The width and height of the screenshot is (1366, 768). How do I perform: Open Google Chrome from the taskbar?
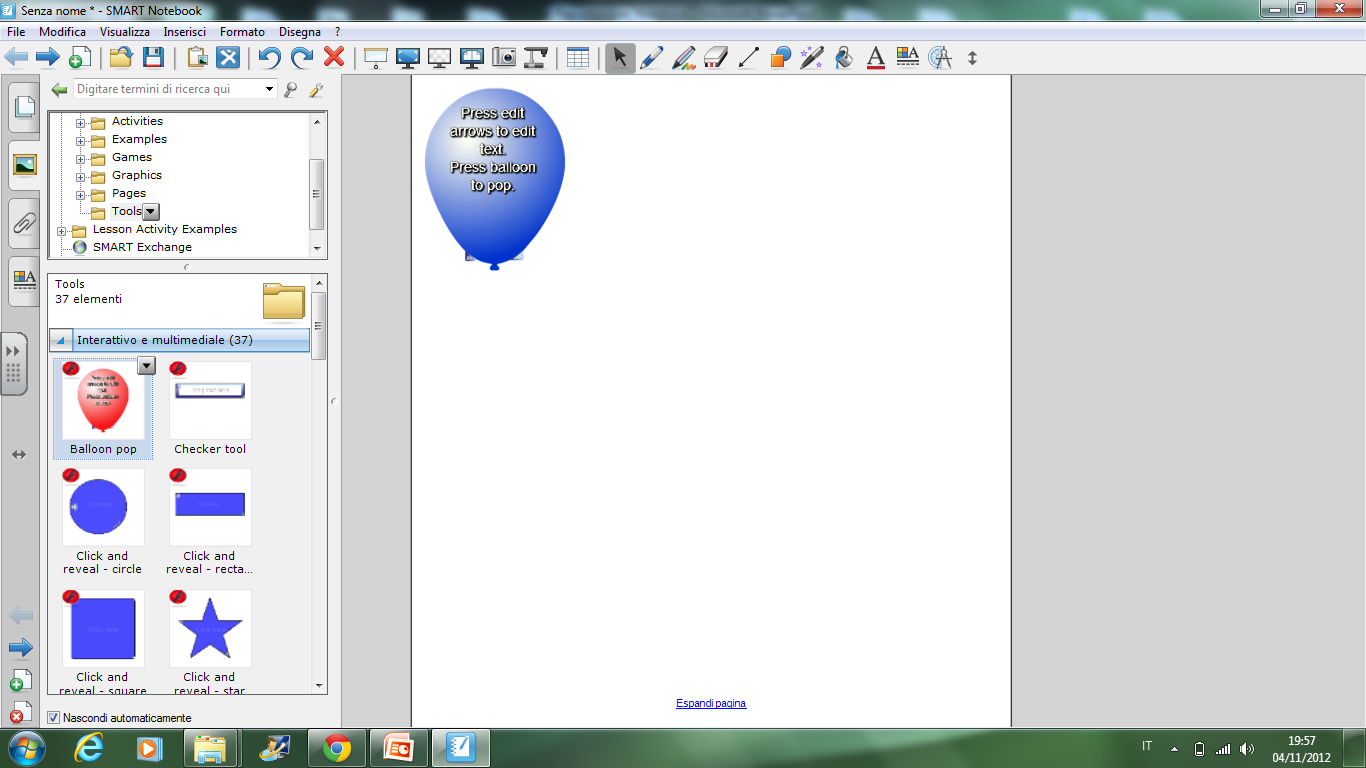[337, 748]
